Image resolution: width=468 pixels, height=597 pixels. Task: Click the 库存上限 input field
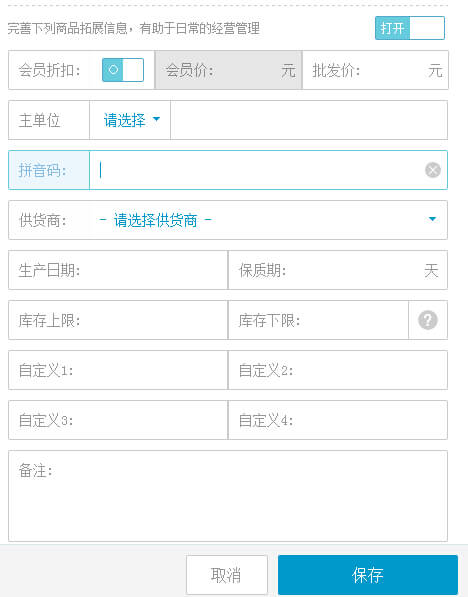[118, 320]
